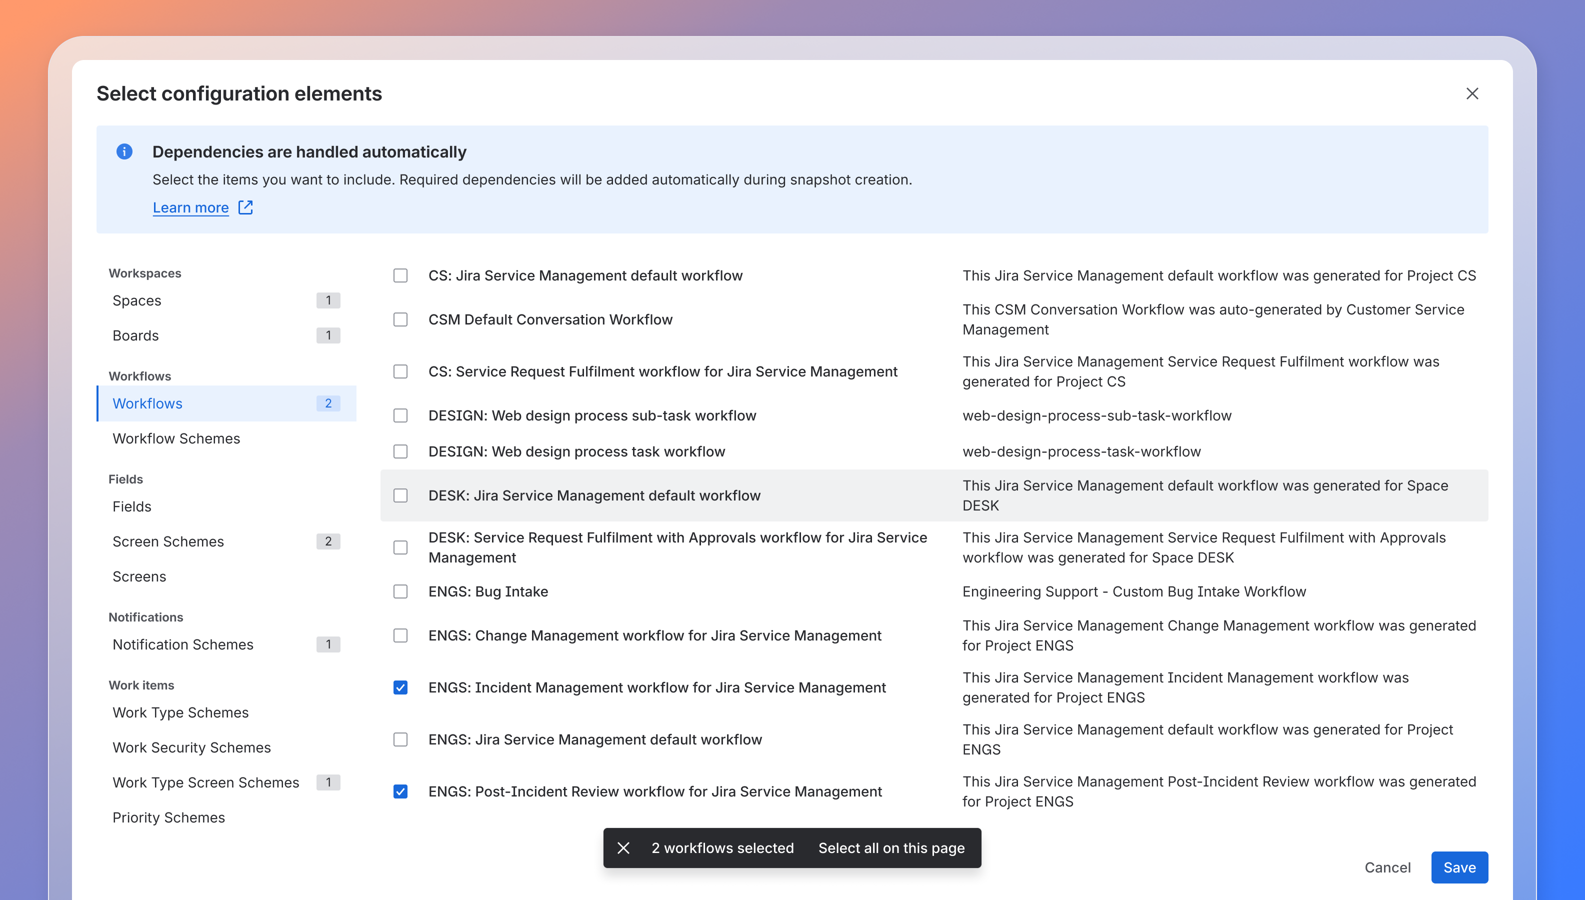Image resolution: width=1585 pixels, height=900 pixels.
Task: Enable DESIGN: Web design process task workflow
Action: pyautogui.click(x=400, y=452)
